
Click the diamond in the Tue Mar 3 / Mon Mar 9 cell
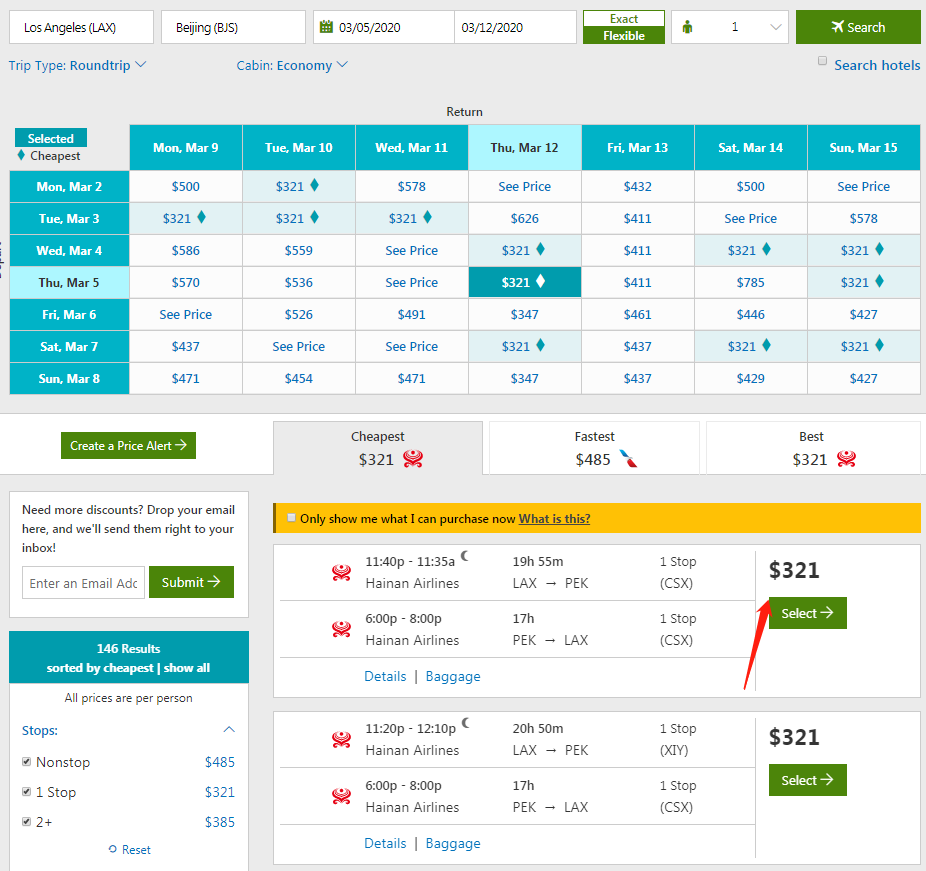click(201, 217)
